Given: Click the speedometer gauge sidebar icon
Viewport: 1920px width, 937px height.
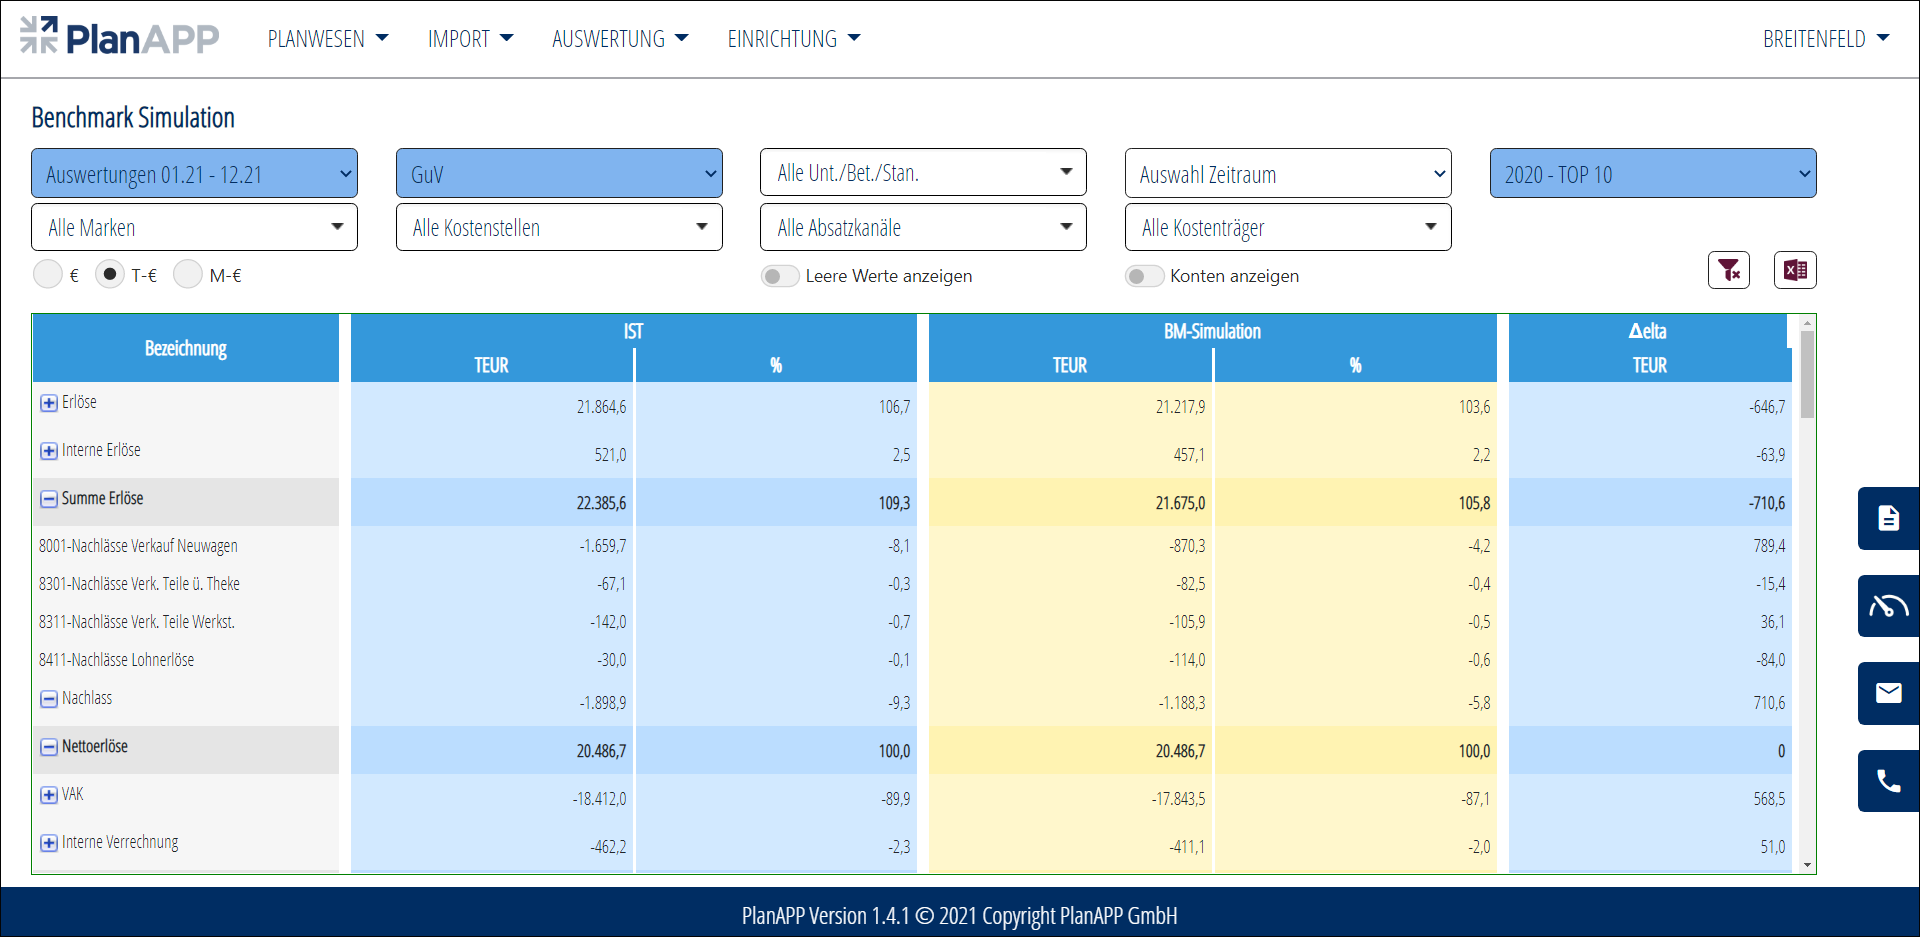Looking at the screenshot, I should [1888, 606].
